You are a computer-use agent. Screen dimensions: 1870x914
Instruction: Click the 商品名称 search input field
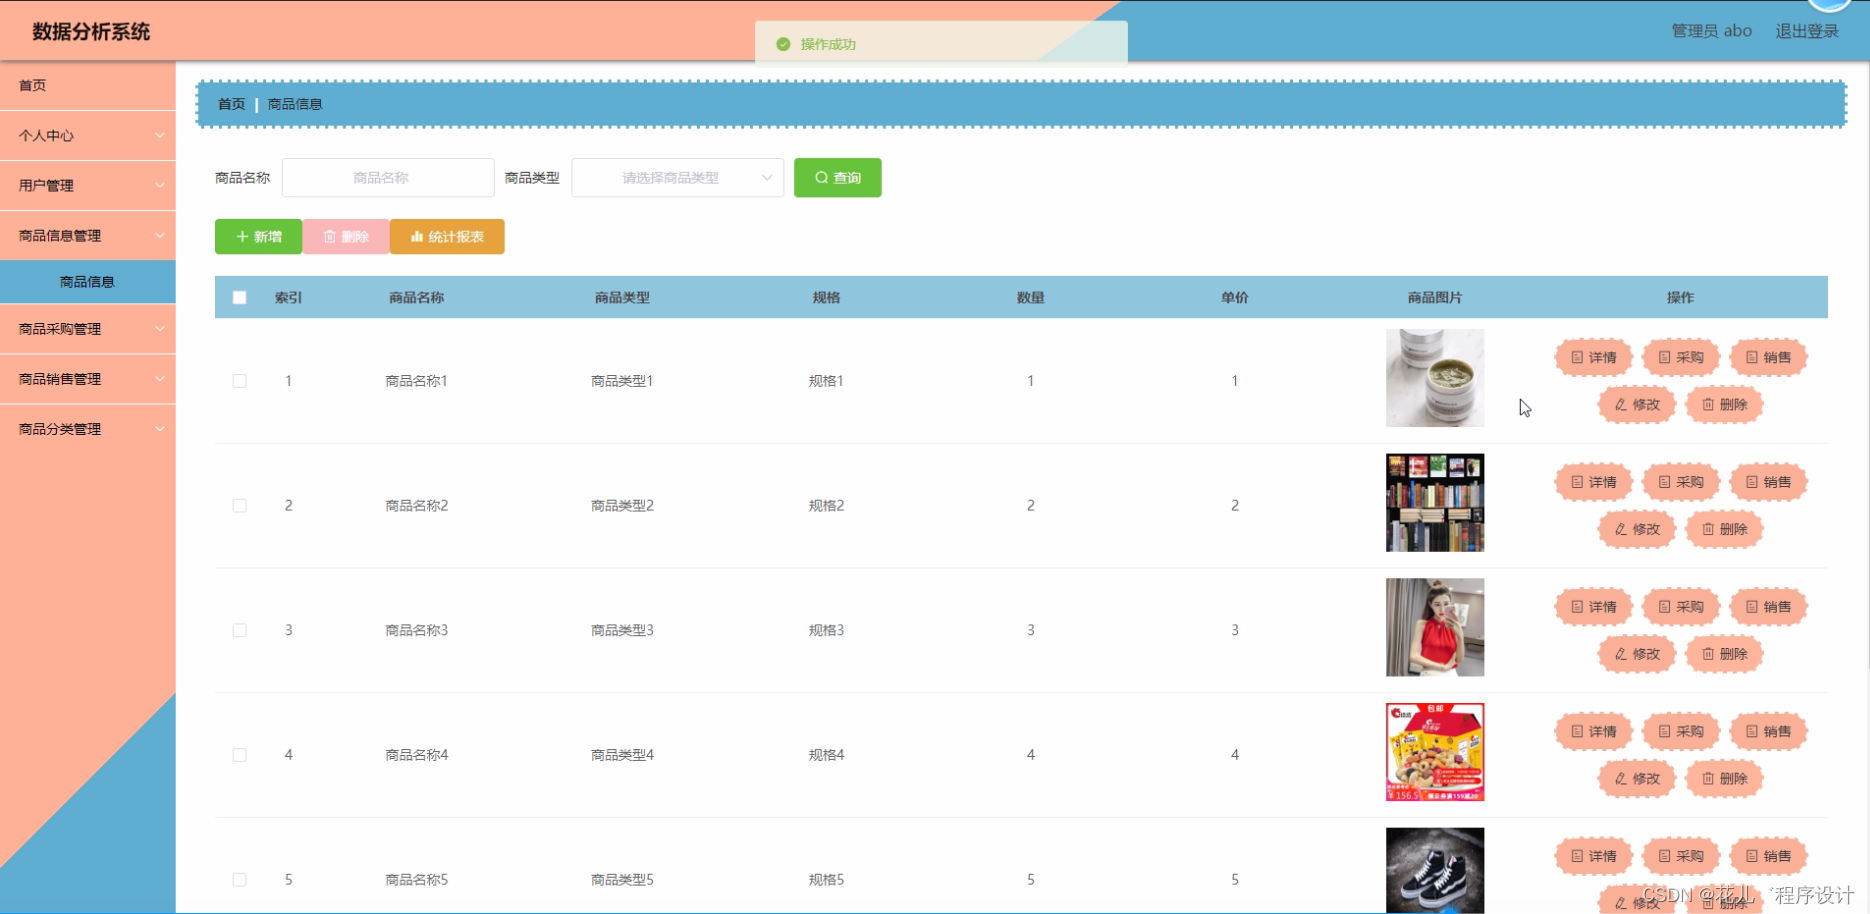tap(387, 177)
